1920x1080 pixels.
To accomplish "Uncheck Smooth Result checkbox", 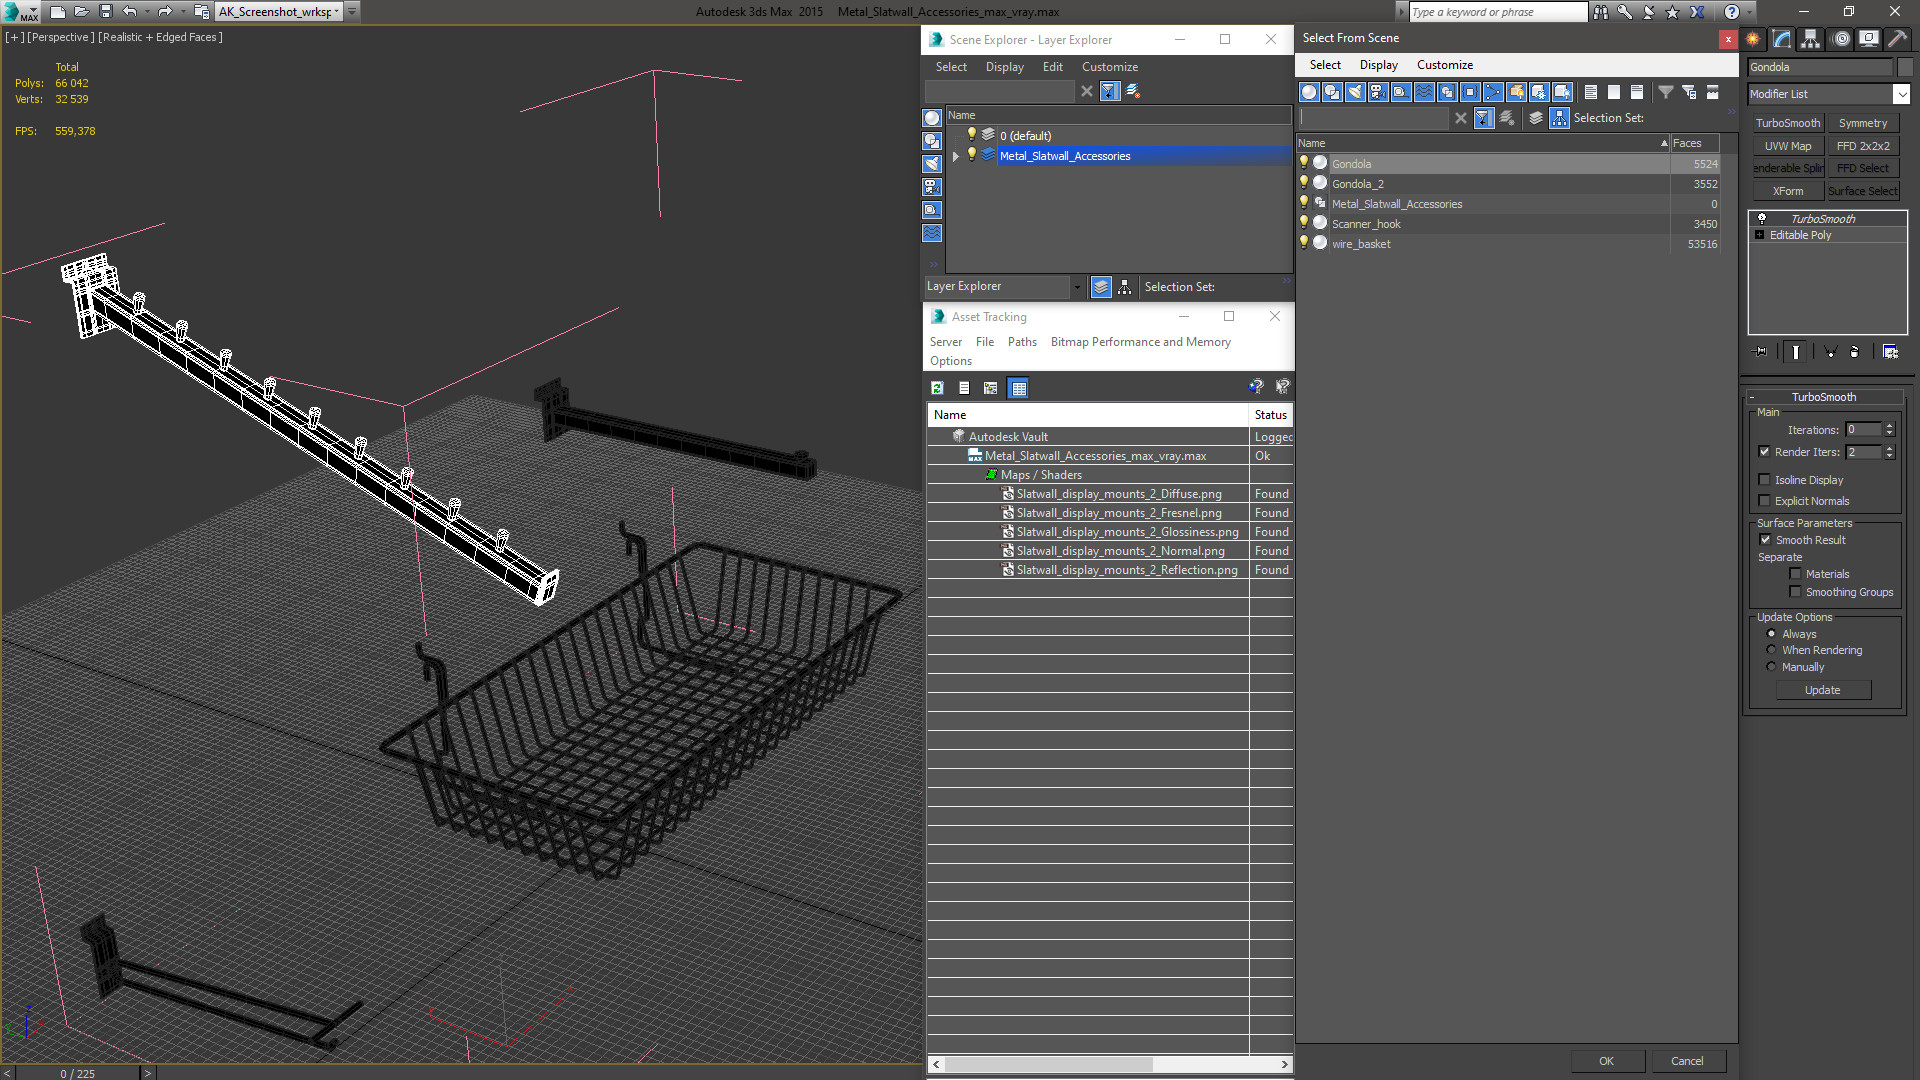I will 1765,540.
